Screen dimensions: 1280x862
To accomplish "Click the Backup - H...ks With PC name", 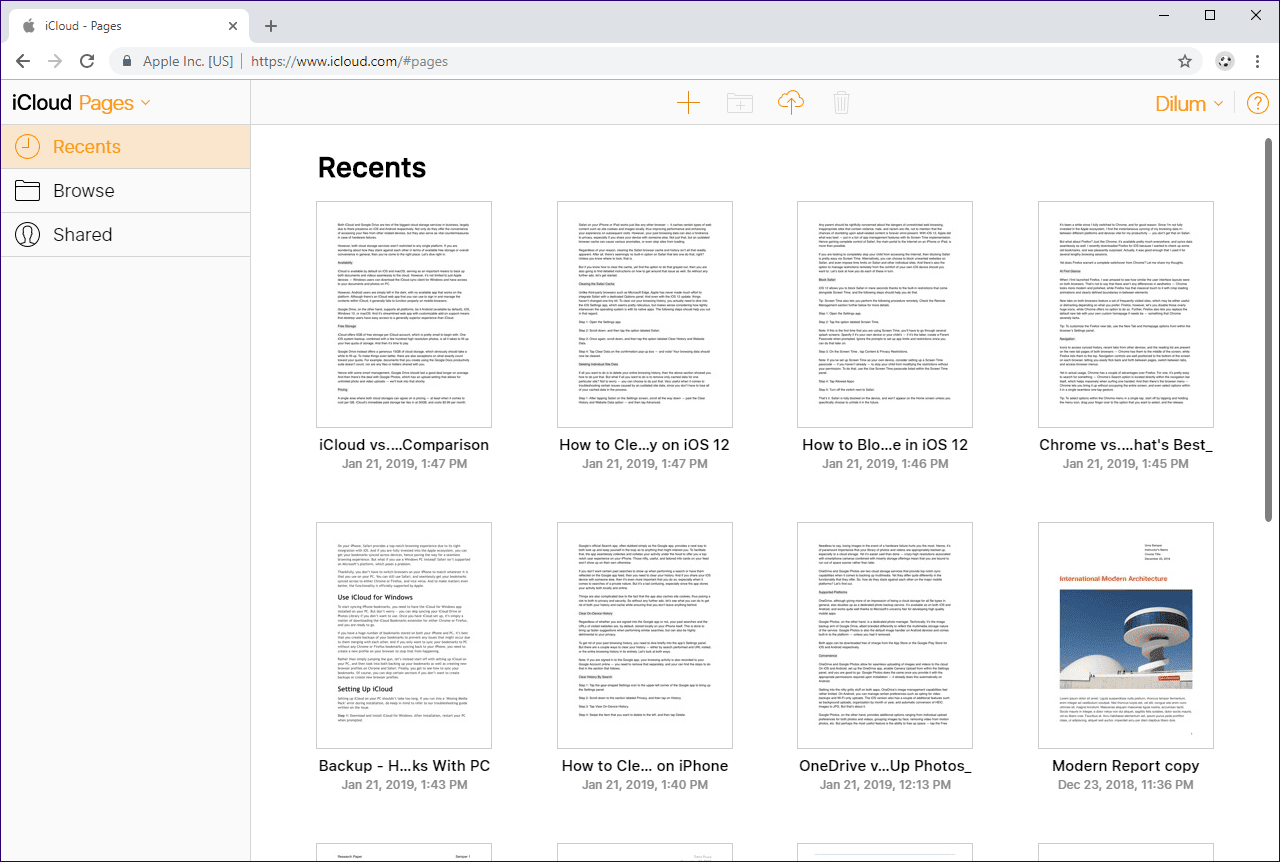I will [404, 766].
